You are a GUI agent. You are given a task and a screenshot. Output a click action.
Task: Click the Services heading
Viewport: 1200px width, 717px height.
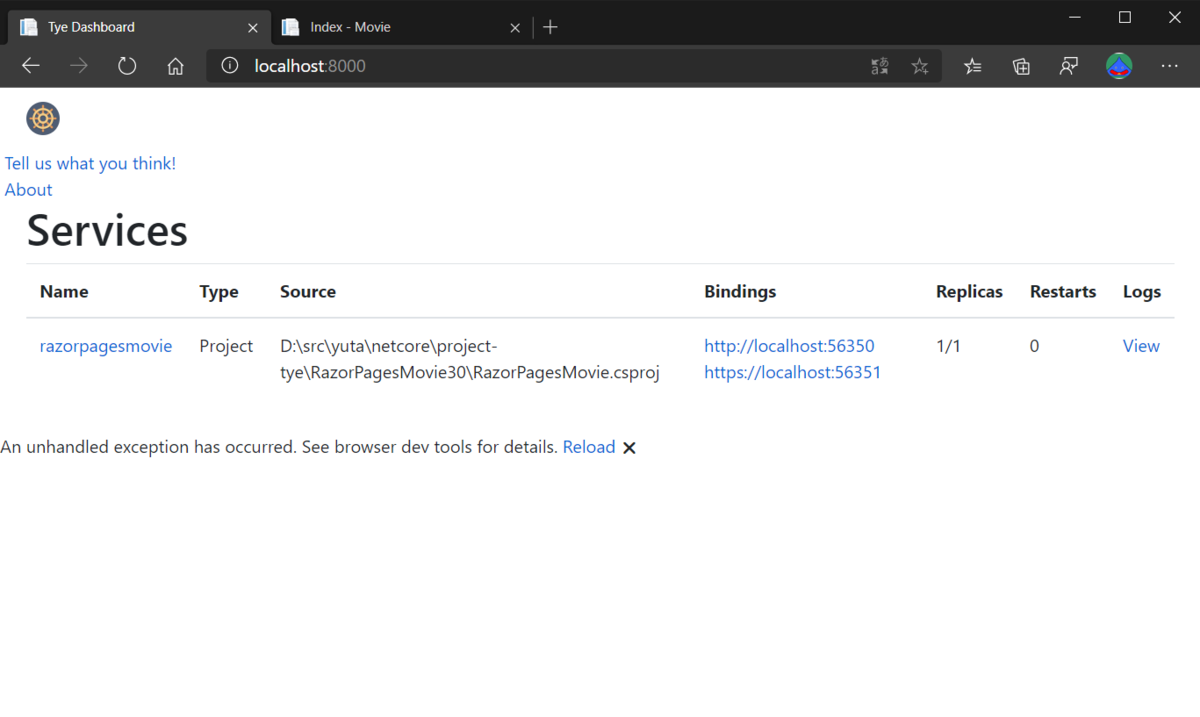pos(107,230)
